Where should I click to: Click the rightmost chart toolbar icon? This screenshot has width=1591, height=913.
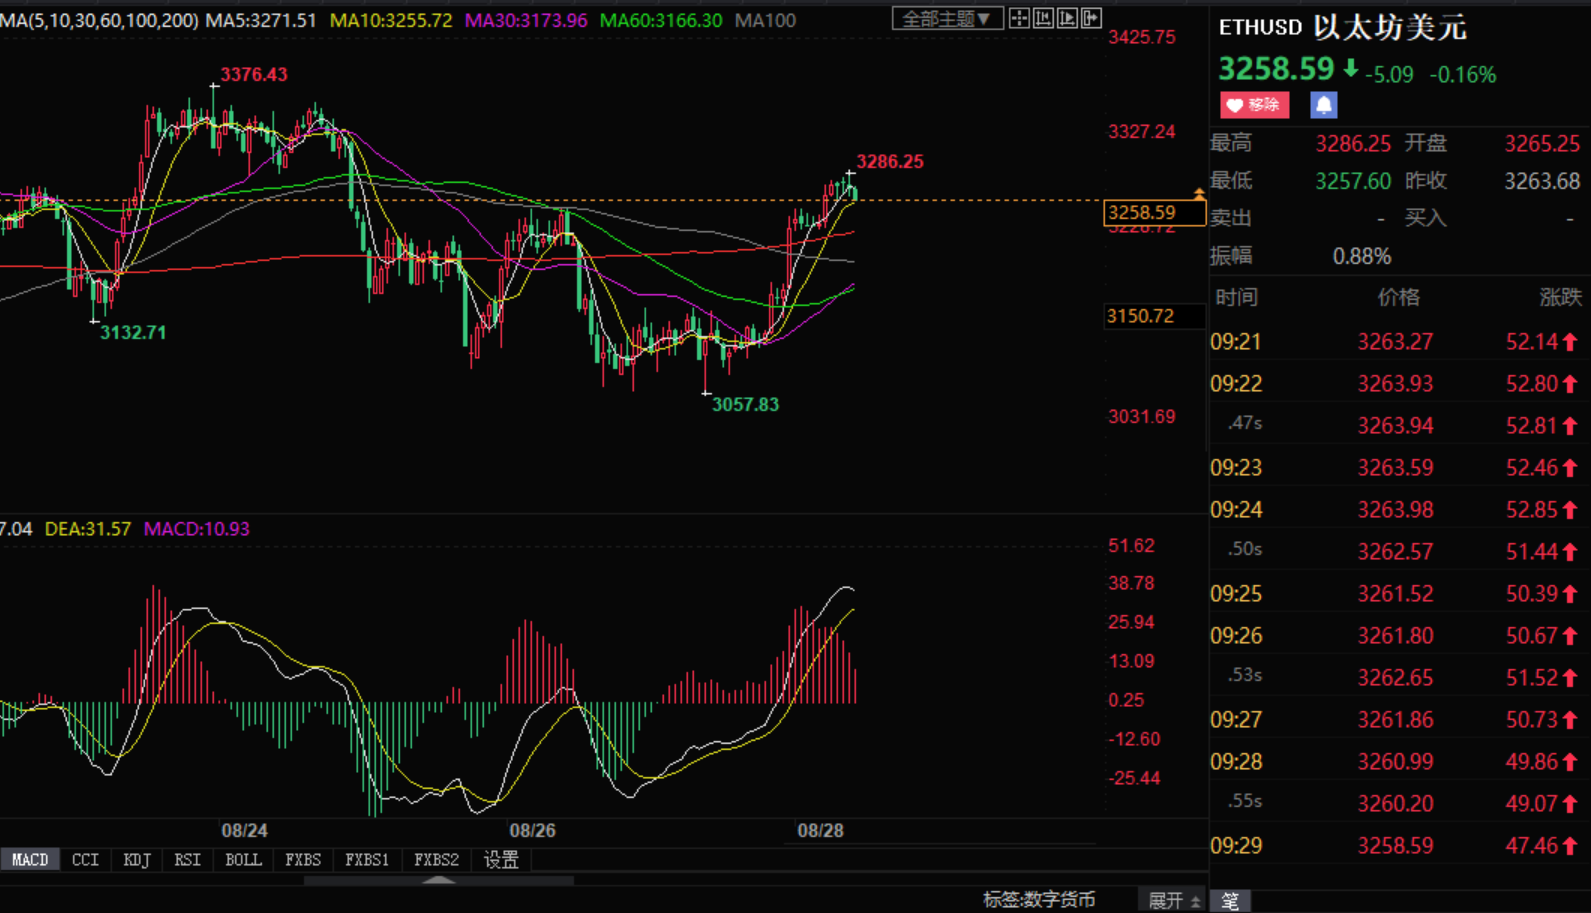pos(1091,18)
